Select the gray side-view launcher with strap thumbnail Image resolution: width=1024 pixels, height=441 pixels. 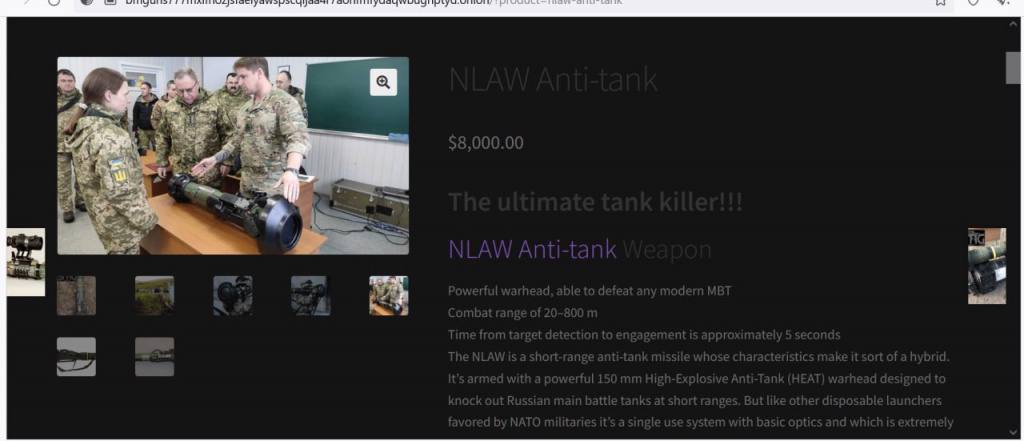(76, 357)
